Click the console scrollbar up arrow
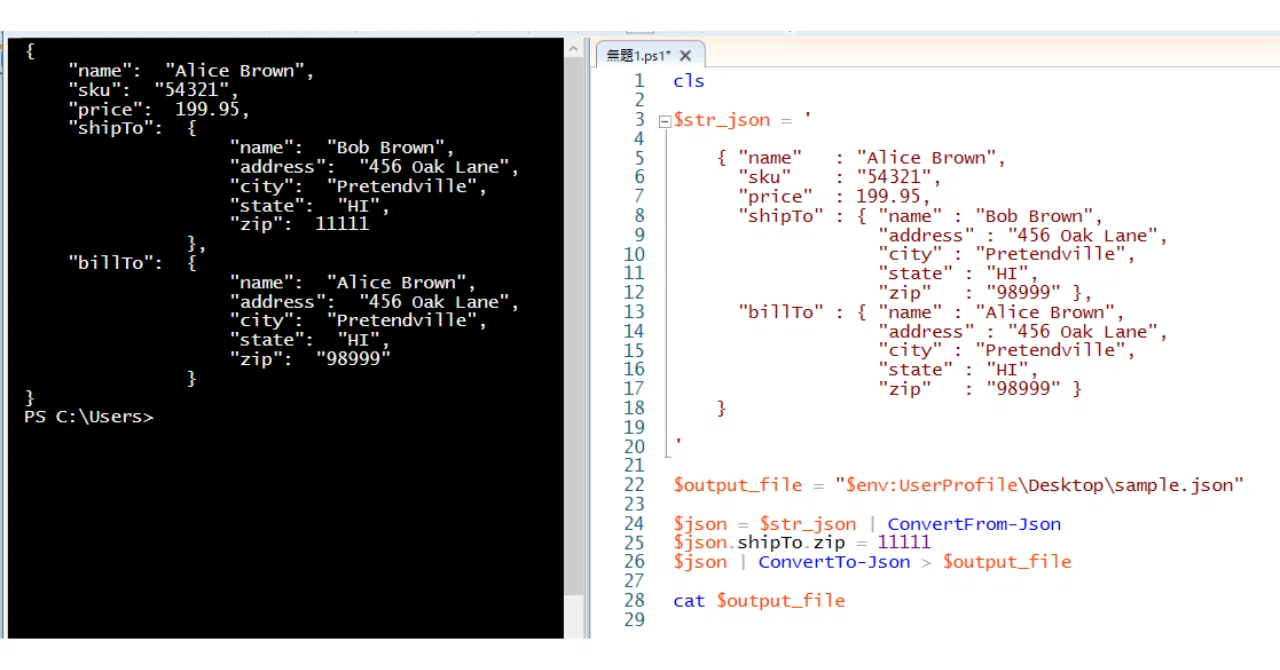Viewport: 1280px width, 670px height. [574, 47]
